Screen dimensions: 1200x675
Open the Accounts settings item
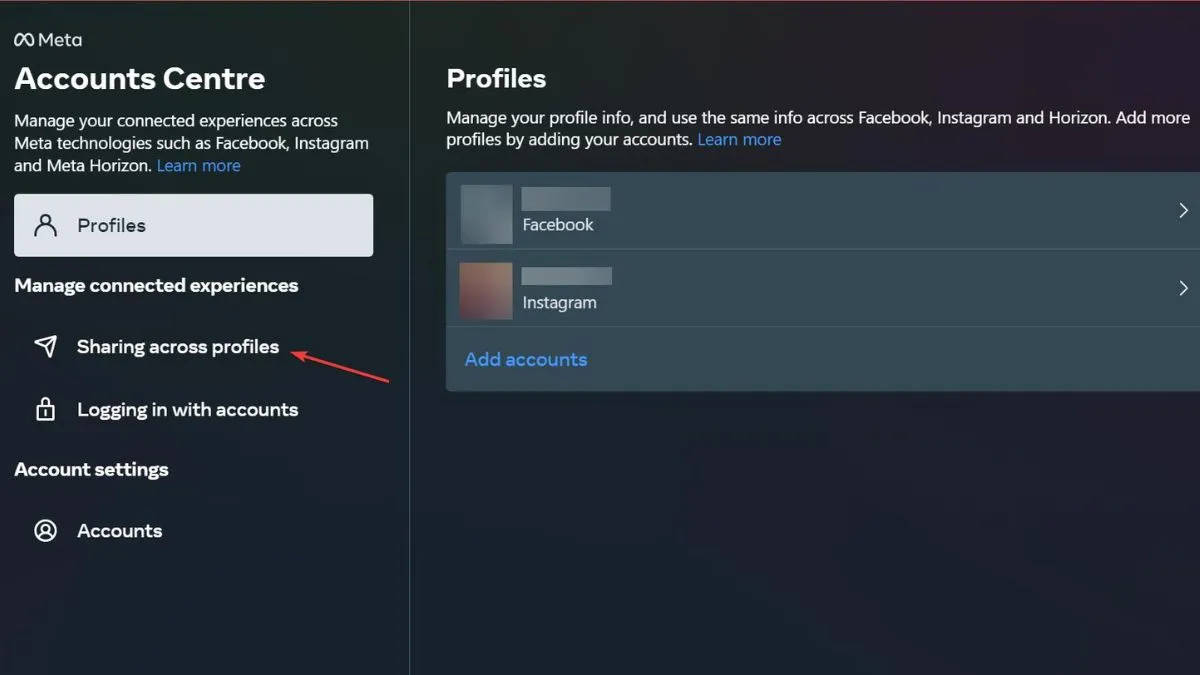click(x=120, y=531)
